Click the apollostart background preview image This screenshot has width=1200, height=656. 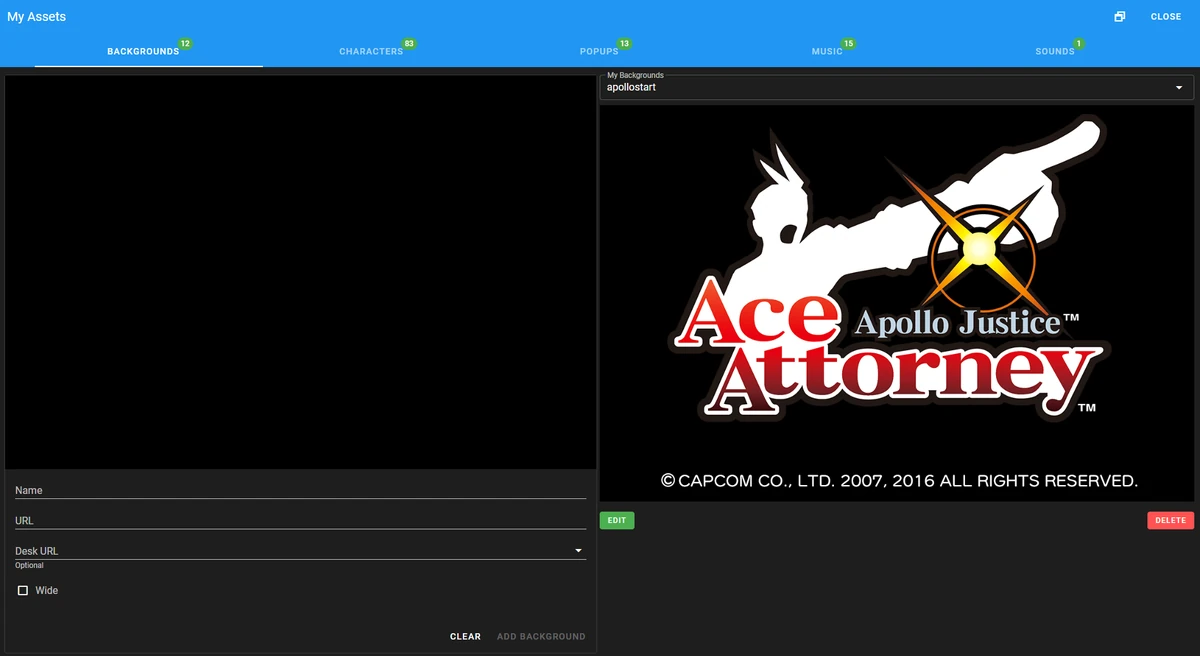(x=897, y=300)
